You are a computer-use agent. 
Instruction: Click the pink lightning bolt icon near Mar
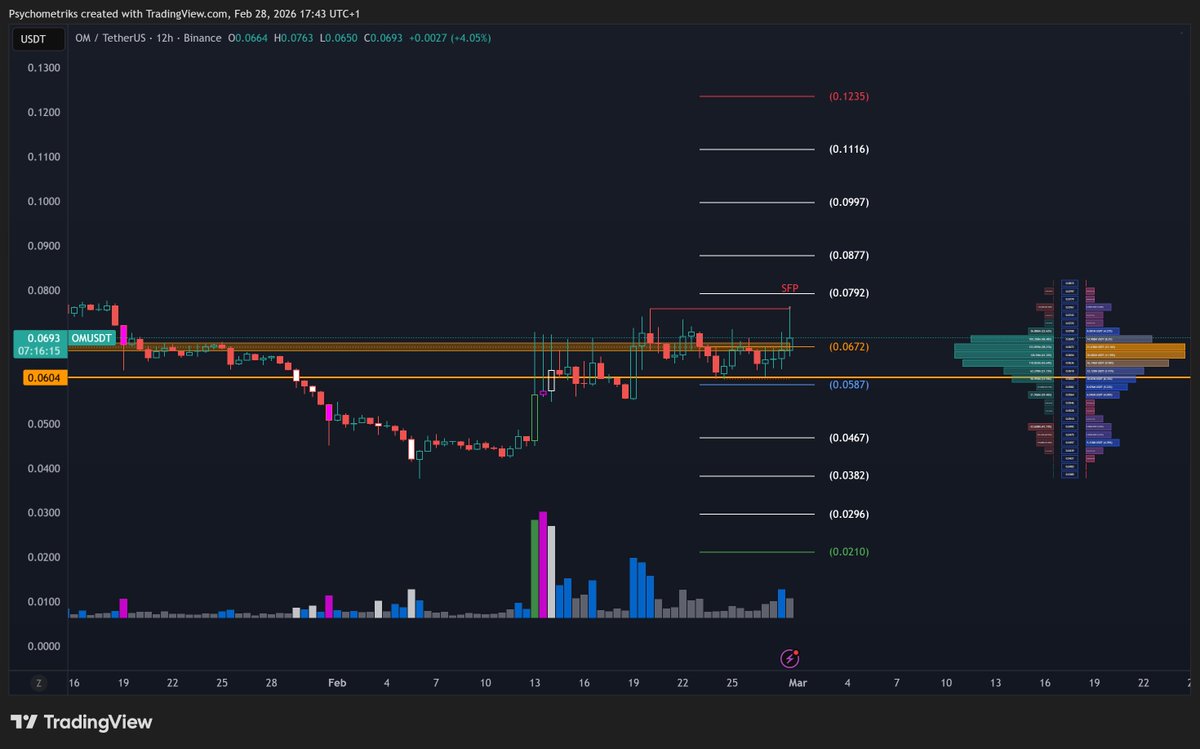tap(791, 658)
